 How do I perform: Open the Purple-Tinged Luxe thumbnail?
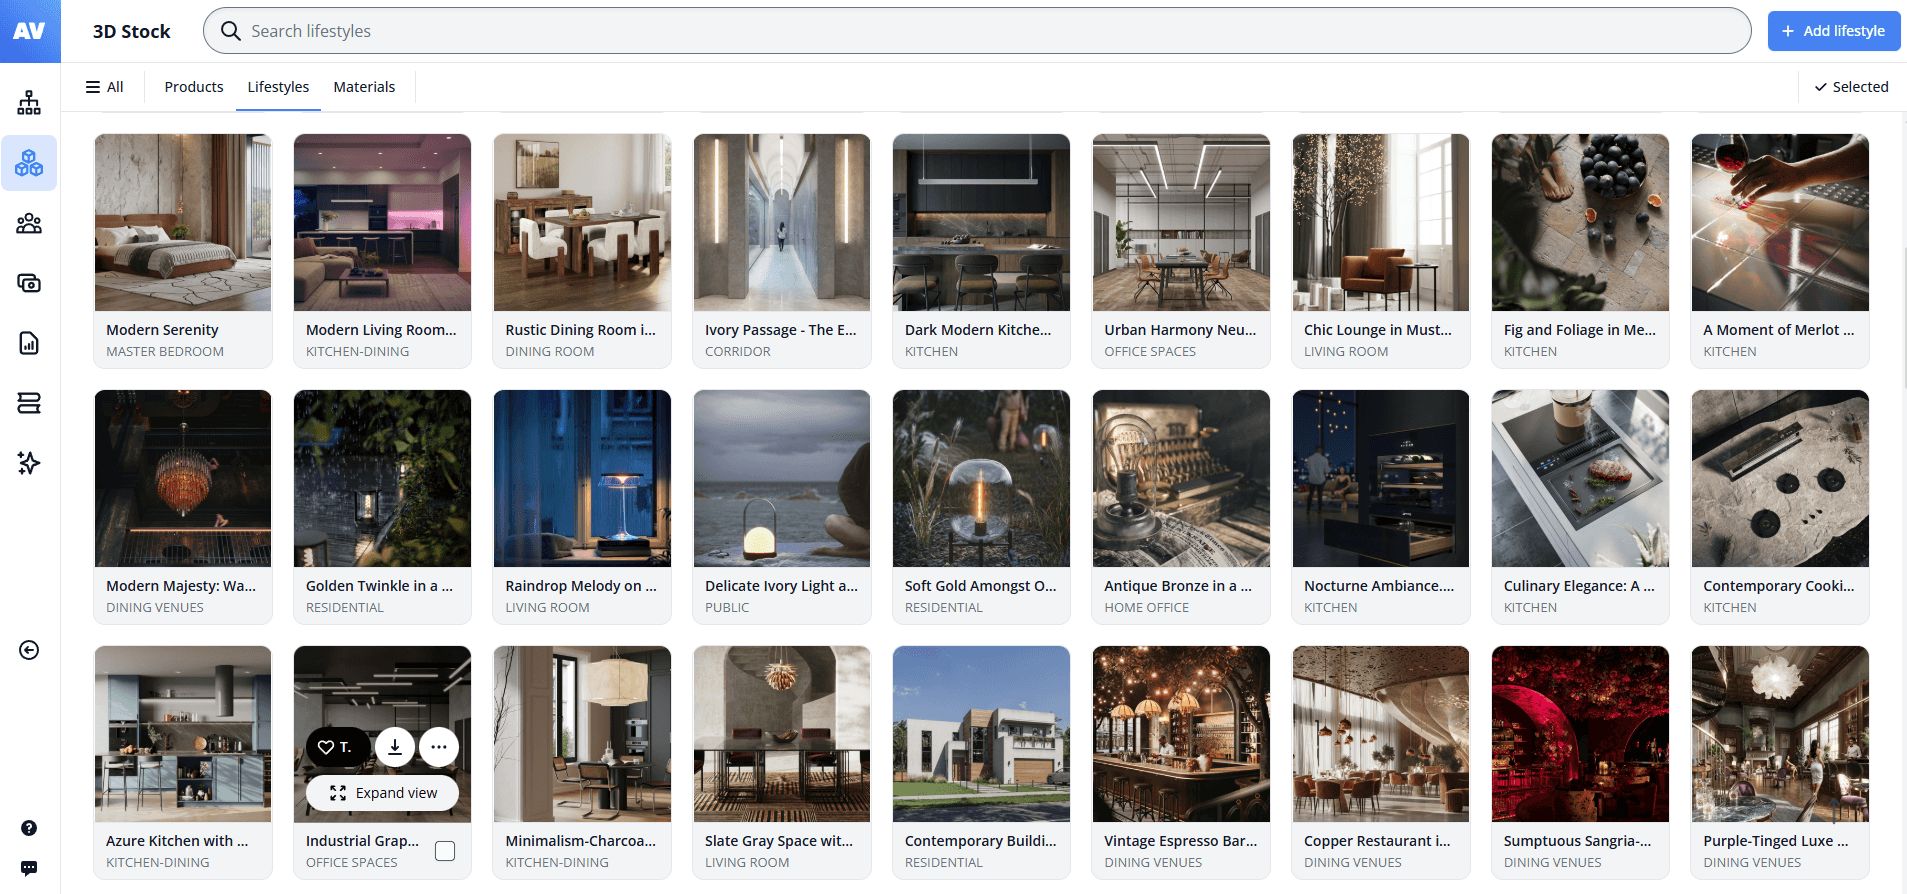[1780, 734]
